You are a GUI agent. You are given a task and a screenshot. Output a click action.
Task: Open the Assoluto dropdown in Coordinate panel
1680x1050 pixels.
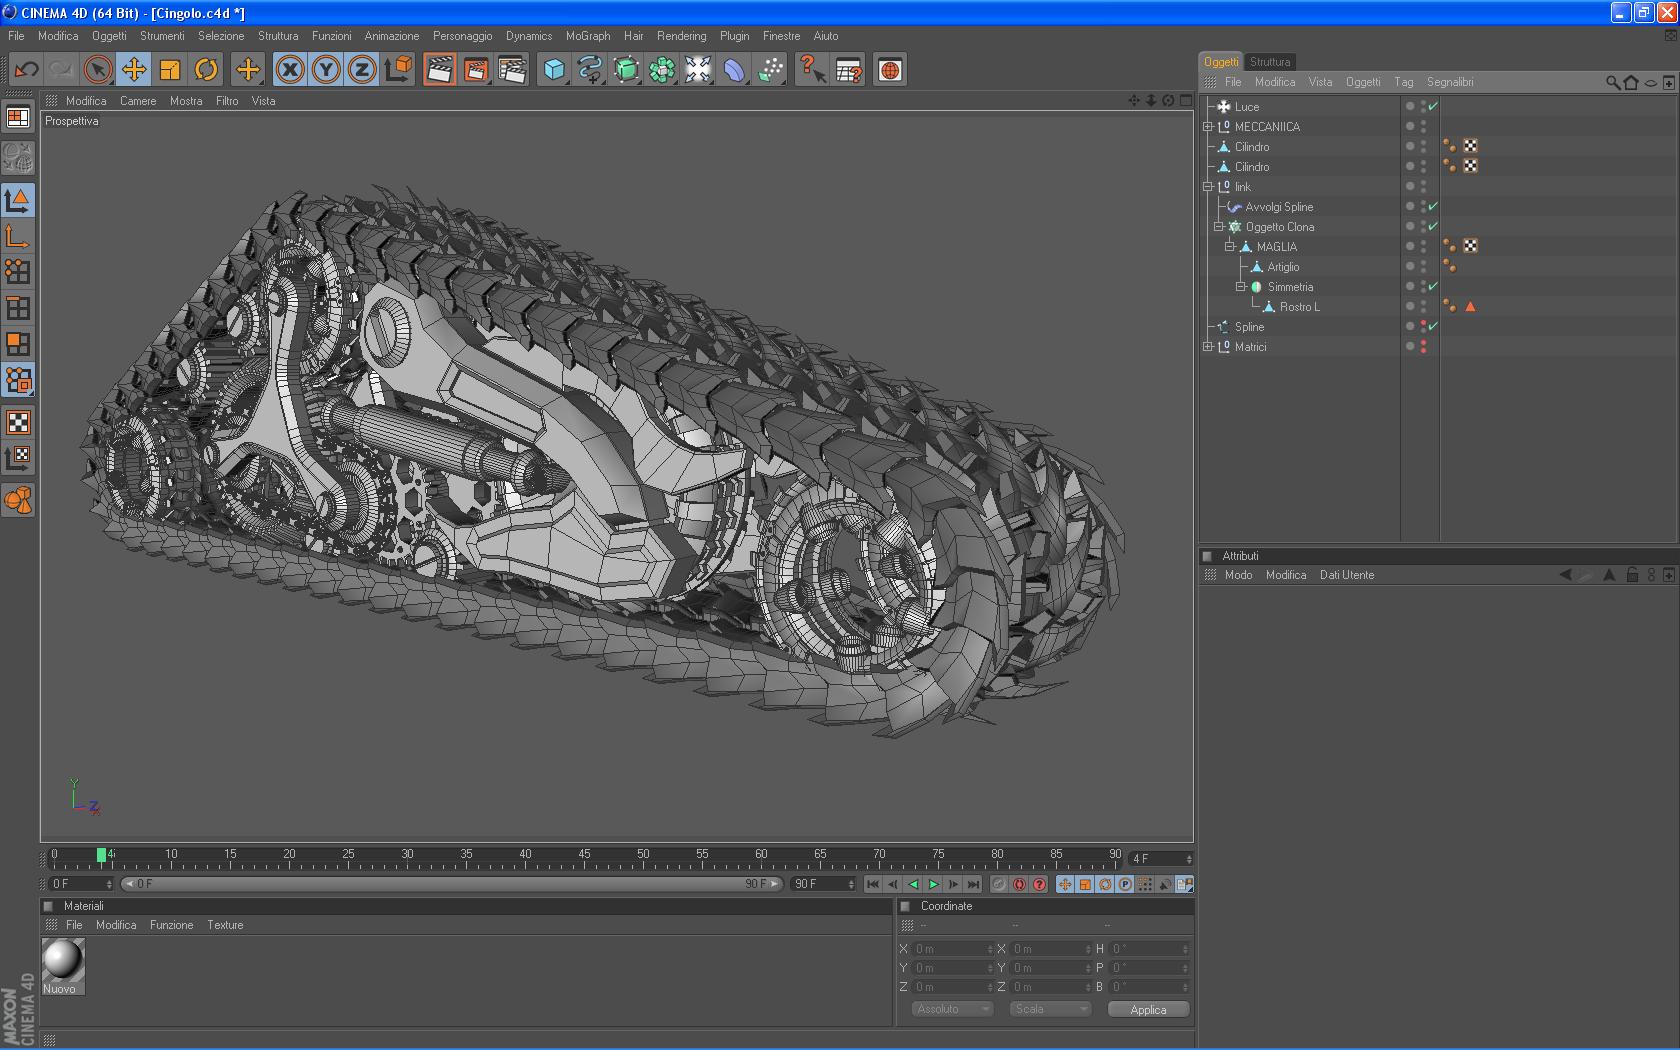point(951,1009)
